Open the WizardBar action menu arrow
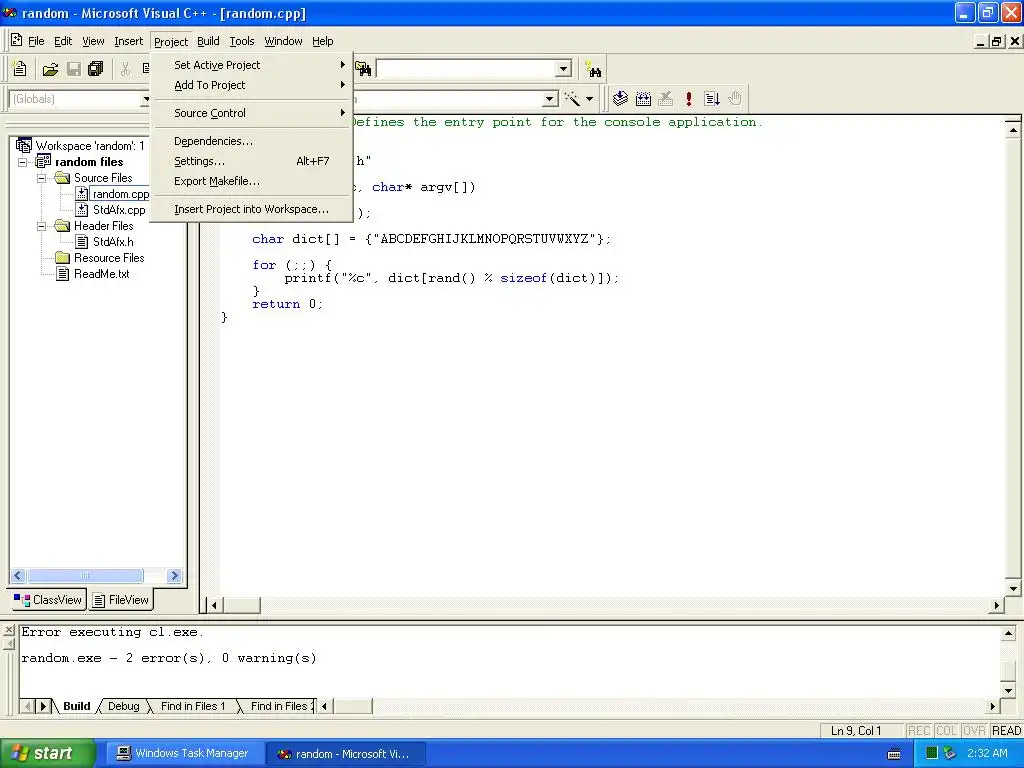This screenshot has height=768, width=1024. [x=589, y=99]
